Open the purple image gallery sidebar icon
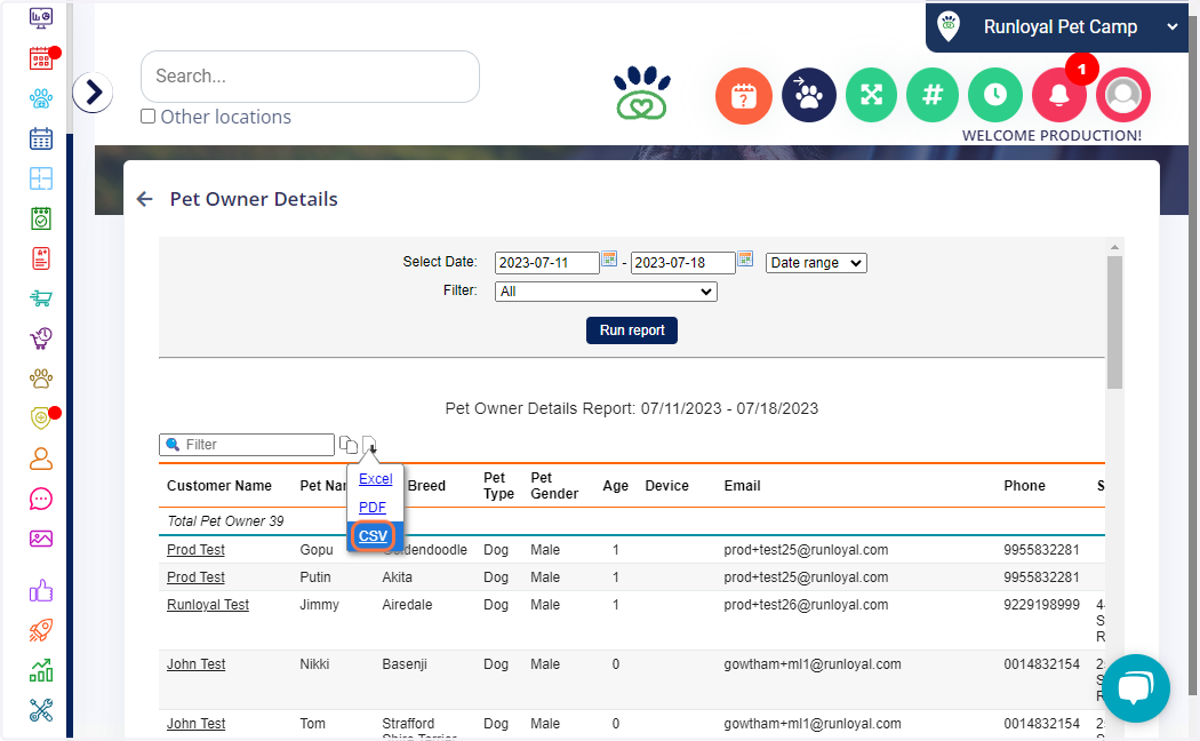The image size is (1200, 741). [x=41, y=539]
